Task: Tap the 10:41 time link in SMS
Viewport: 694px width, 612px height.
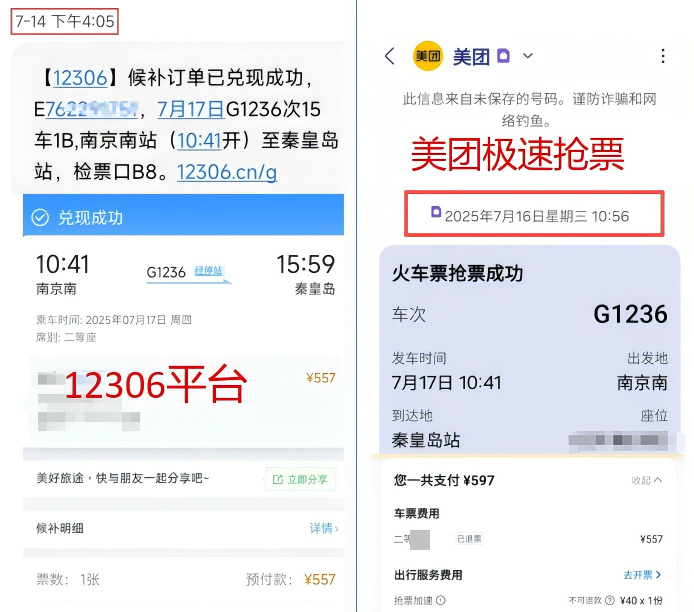Action: pos(199,141)
